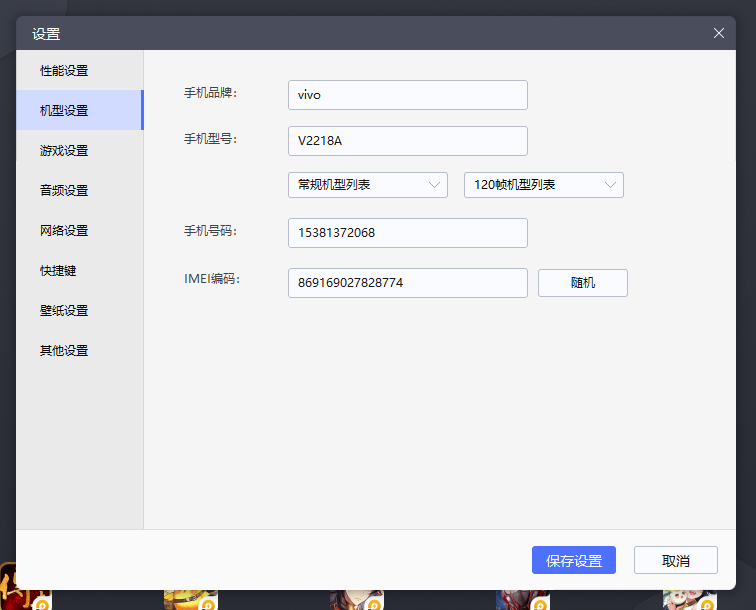Select the 快捷键 tab
The height and width of the screenshot is (610, 756).
[x=58, y=271]
